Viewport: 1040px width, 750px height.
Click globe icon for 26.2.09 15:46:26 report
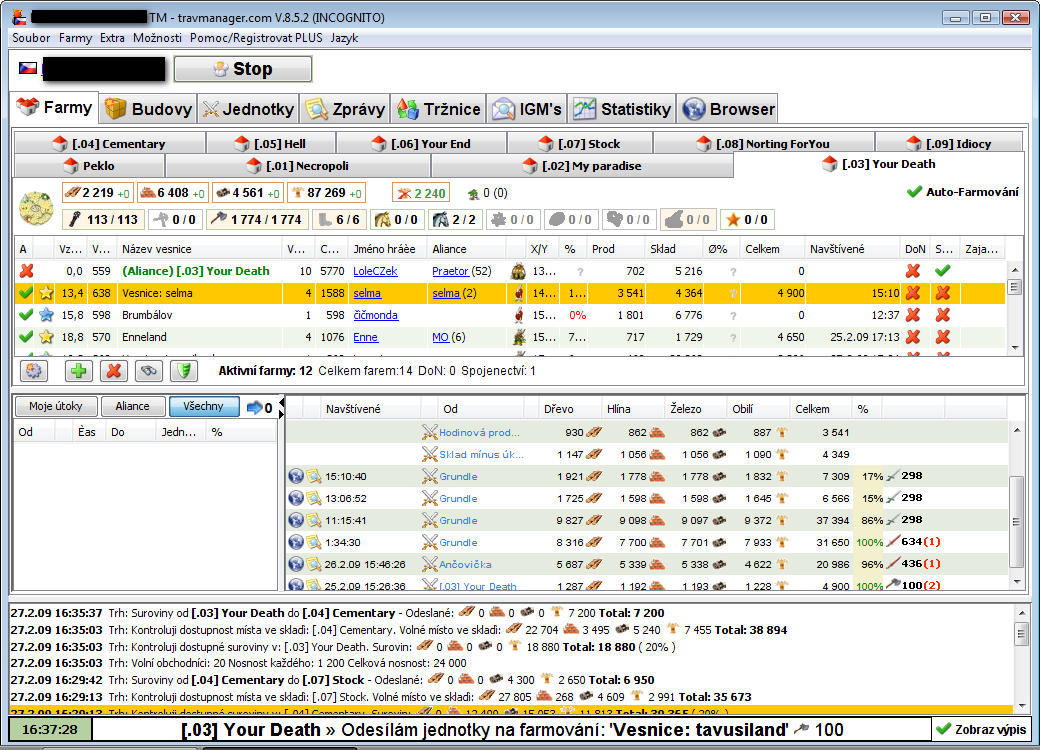click(x=296, y=564)
